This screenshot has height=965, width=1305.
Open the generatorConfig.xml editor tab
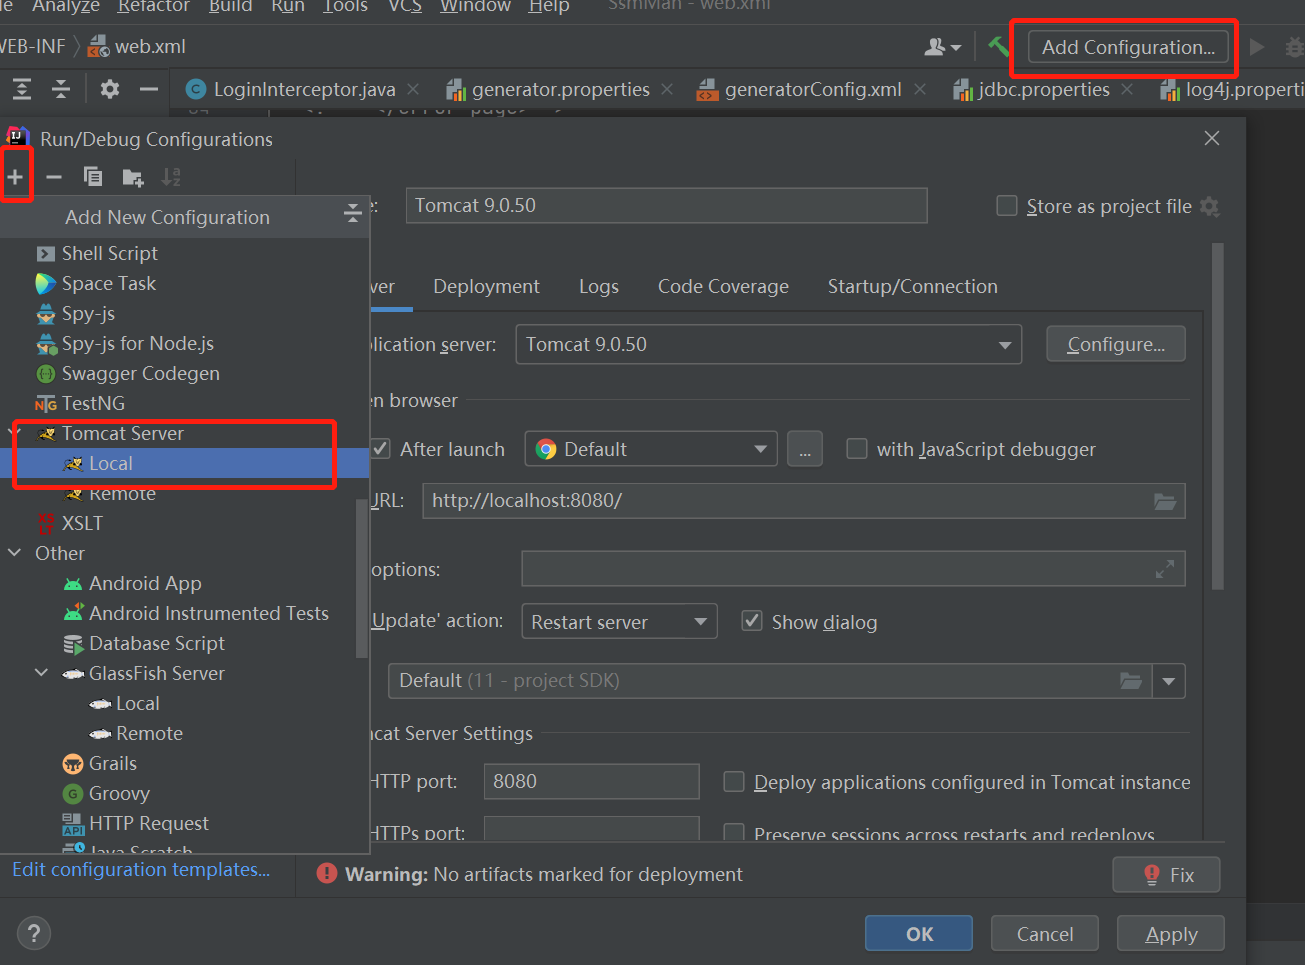[x=813, y=89]
